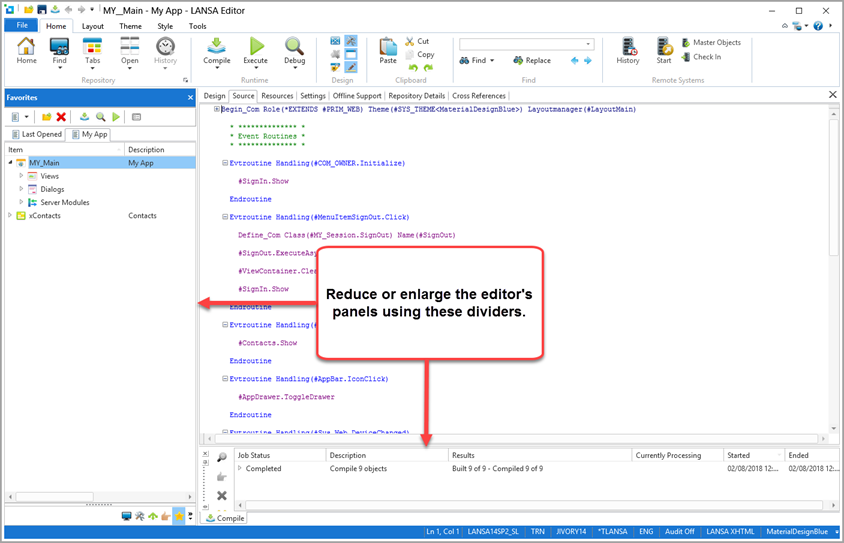Click the green play icon in Favorites toolbar
Viewport: 844px width, 543px height.
(116, 117)
